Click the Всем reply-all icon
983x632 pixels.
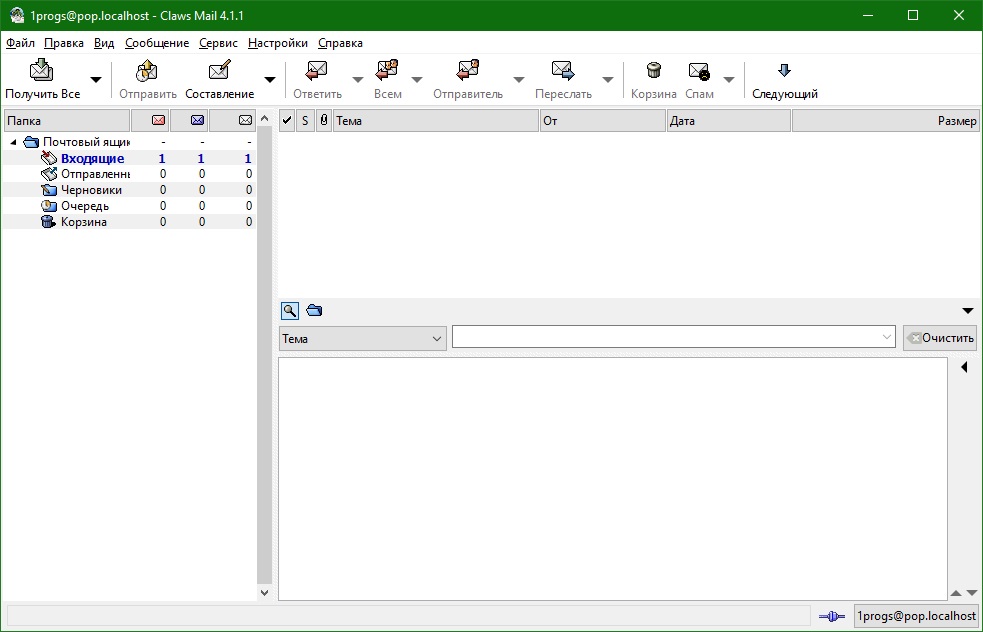point(387,71)
